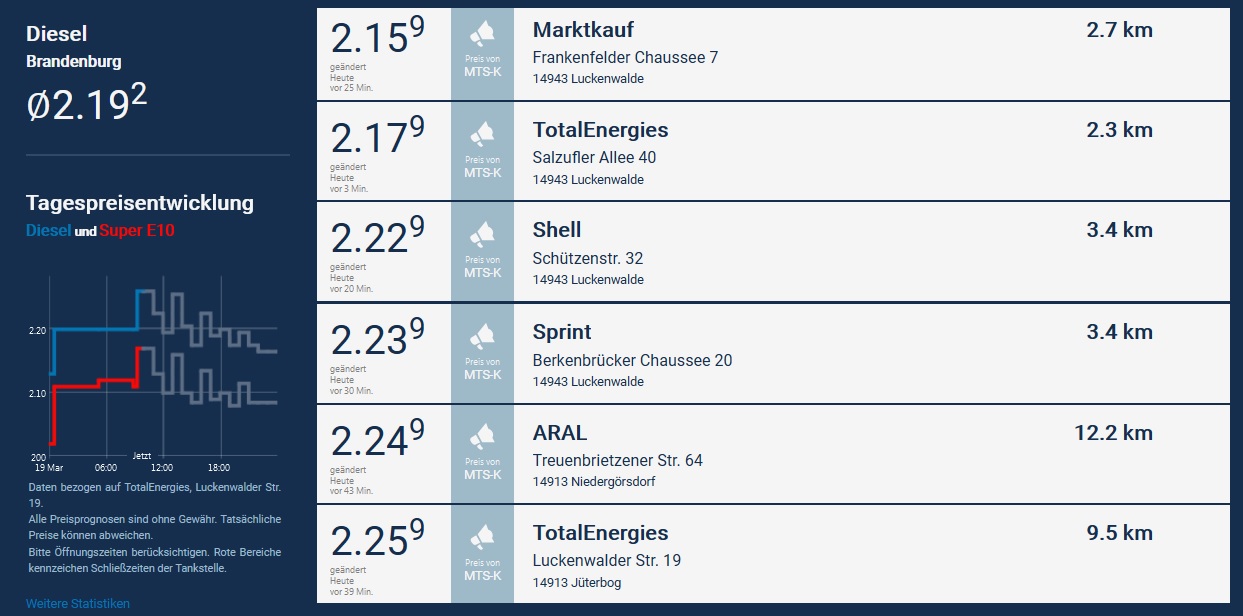This screenshot has width=1243, height=616.
Task: Open the Weitere Statistiken link
Action: [x=77, y=604]
